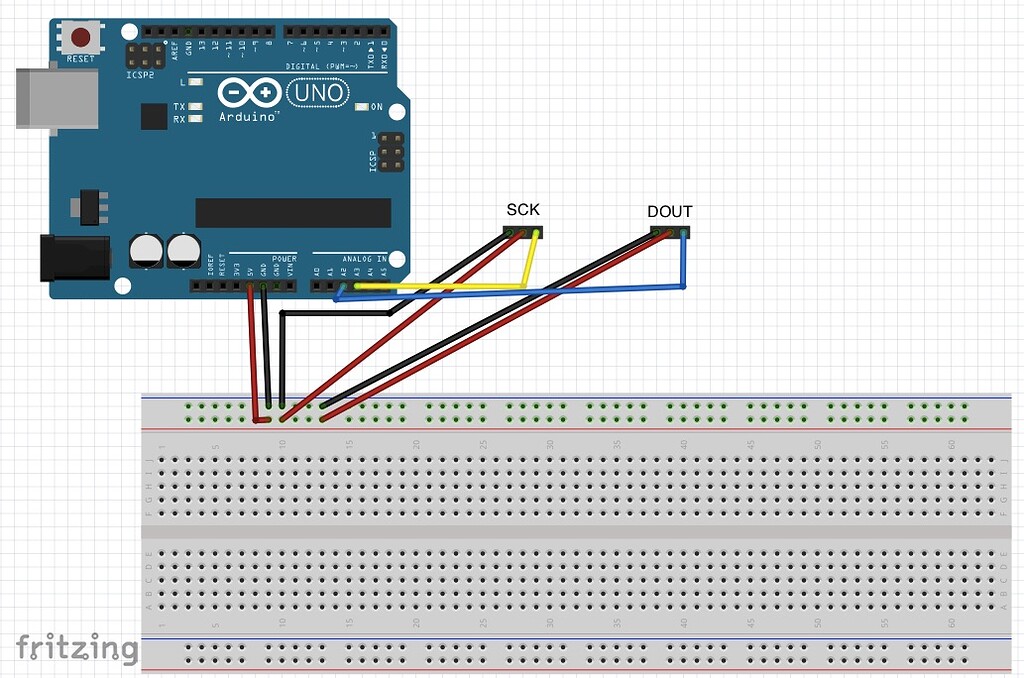Select digital pin 13 on the Arduino
Image resolution: width=1024 pixels, height=678 pixels.
click(201, 31)
